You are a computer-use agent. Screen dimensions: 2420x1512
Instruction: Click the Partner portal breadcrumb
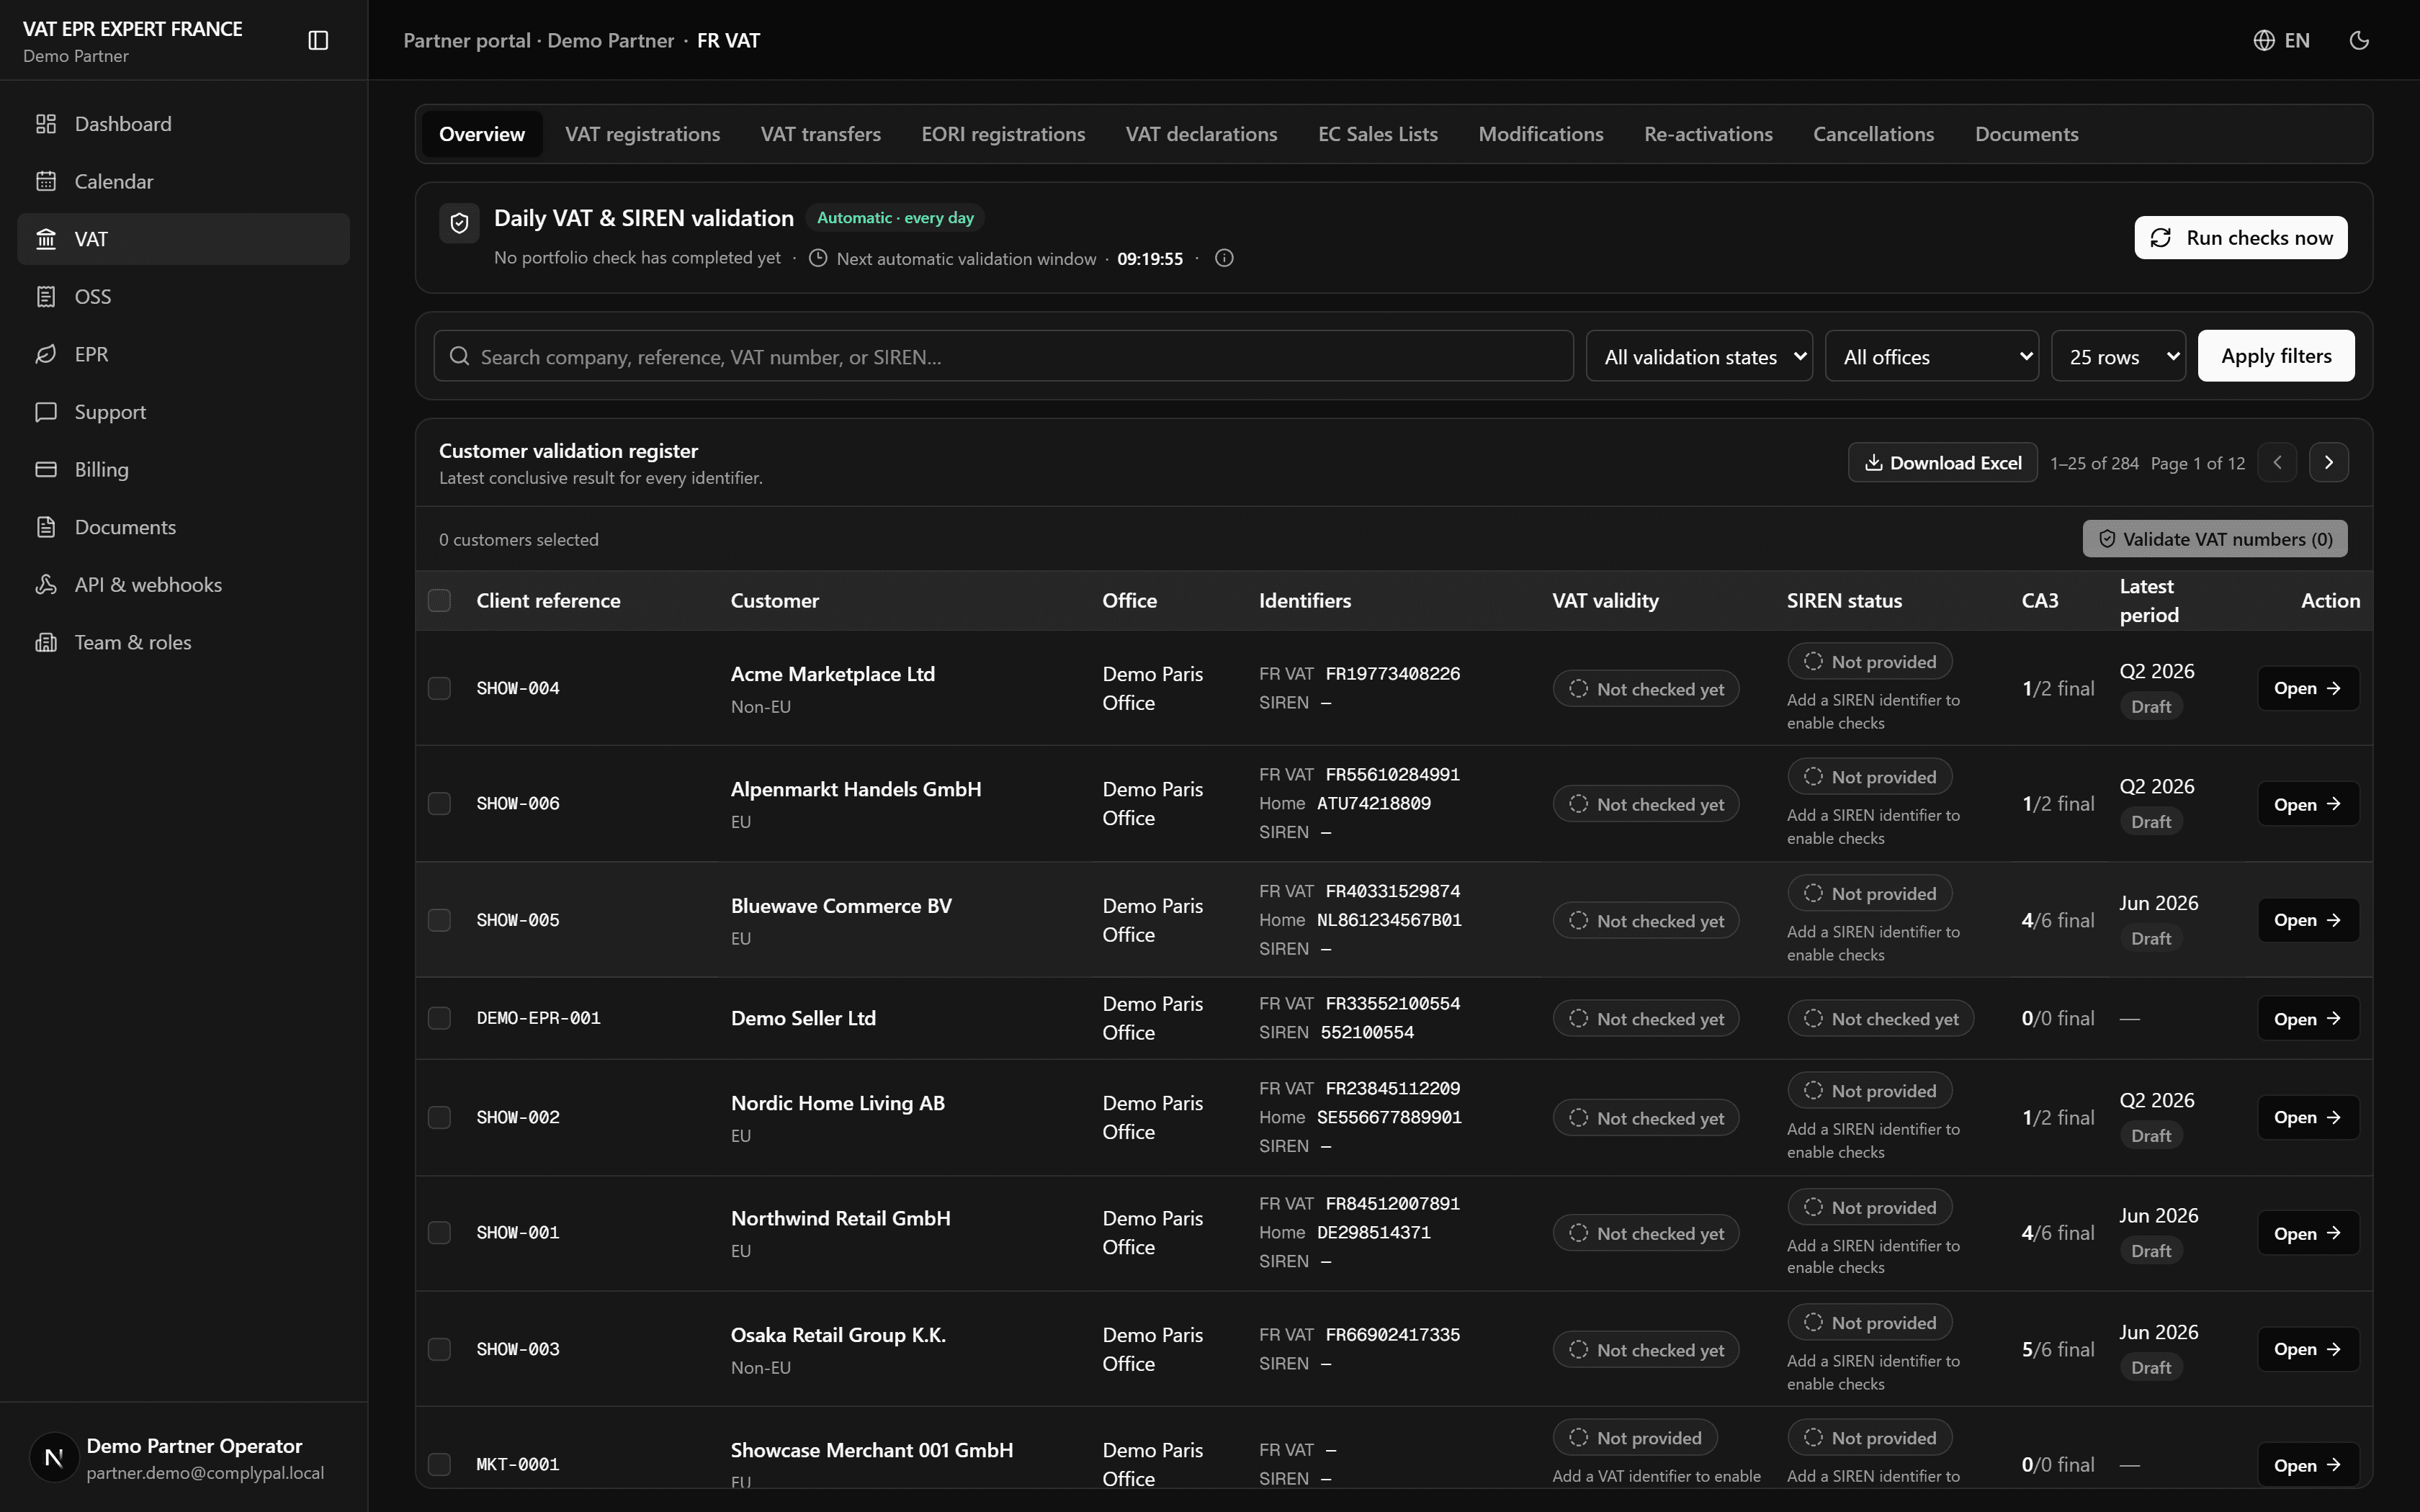[x=467, y=41]
